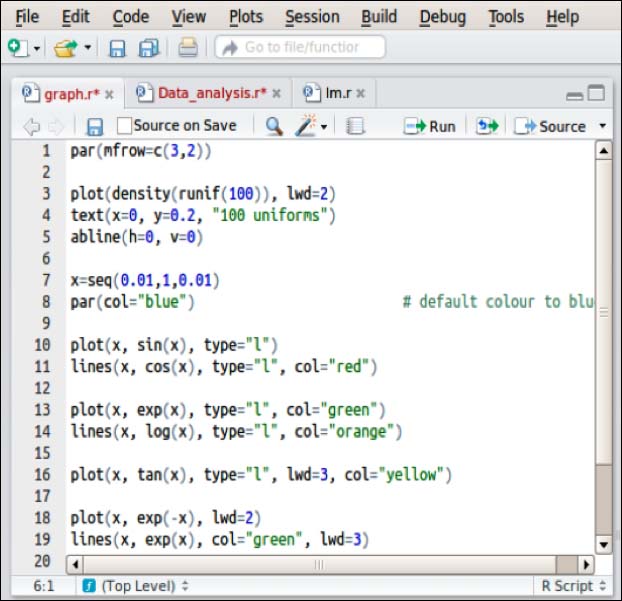Screen dimensions: 622x601
Task: Close the lm.r tab
Action: pyautogui.click(x=360, y=94)
